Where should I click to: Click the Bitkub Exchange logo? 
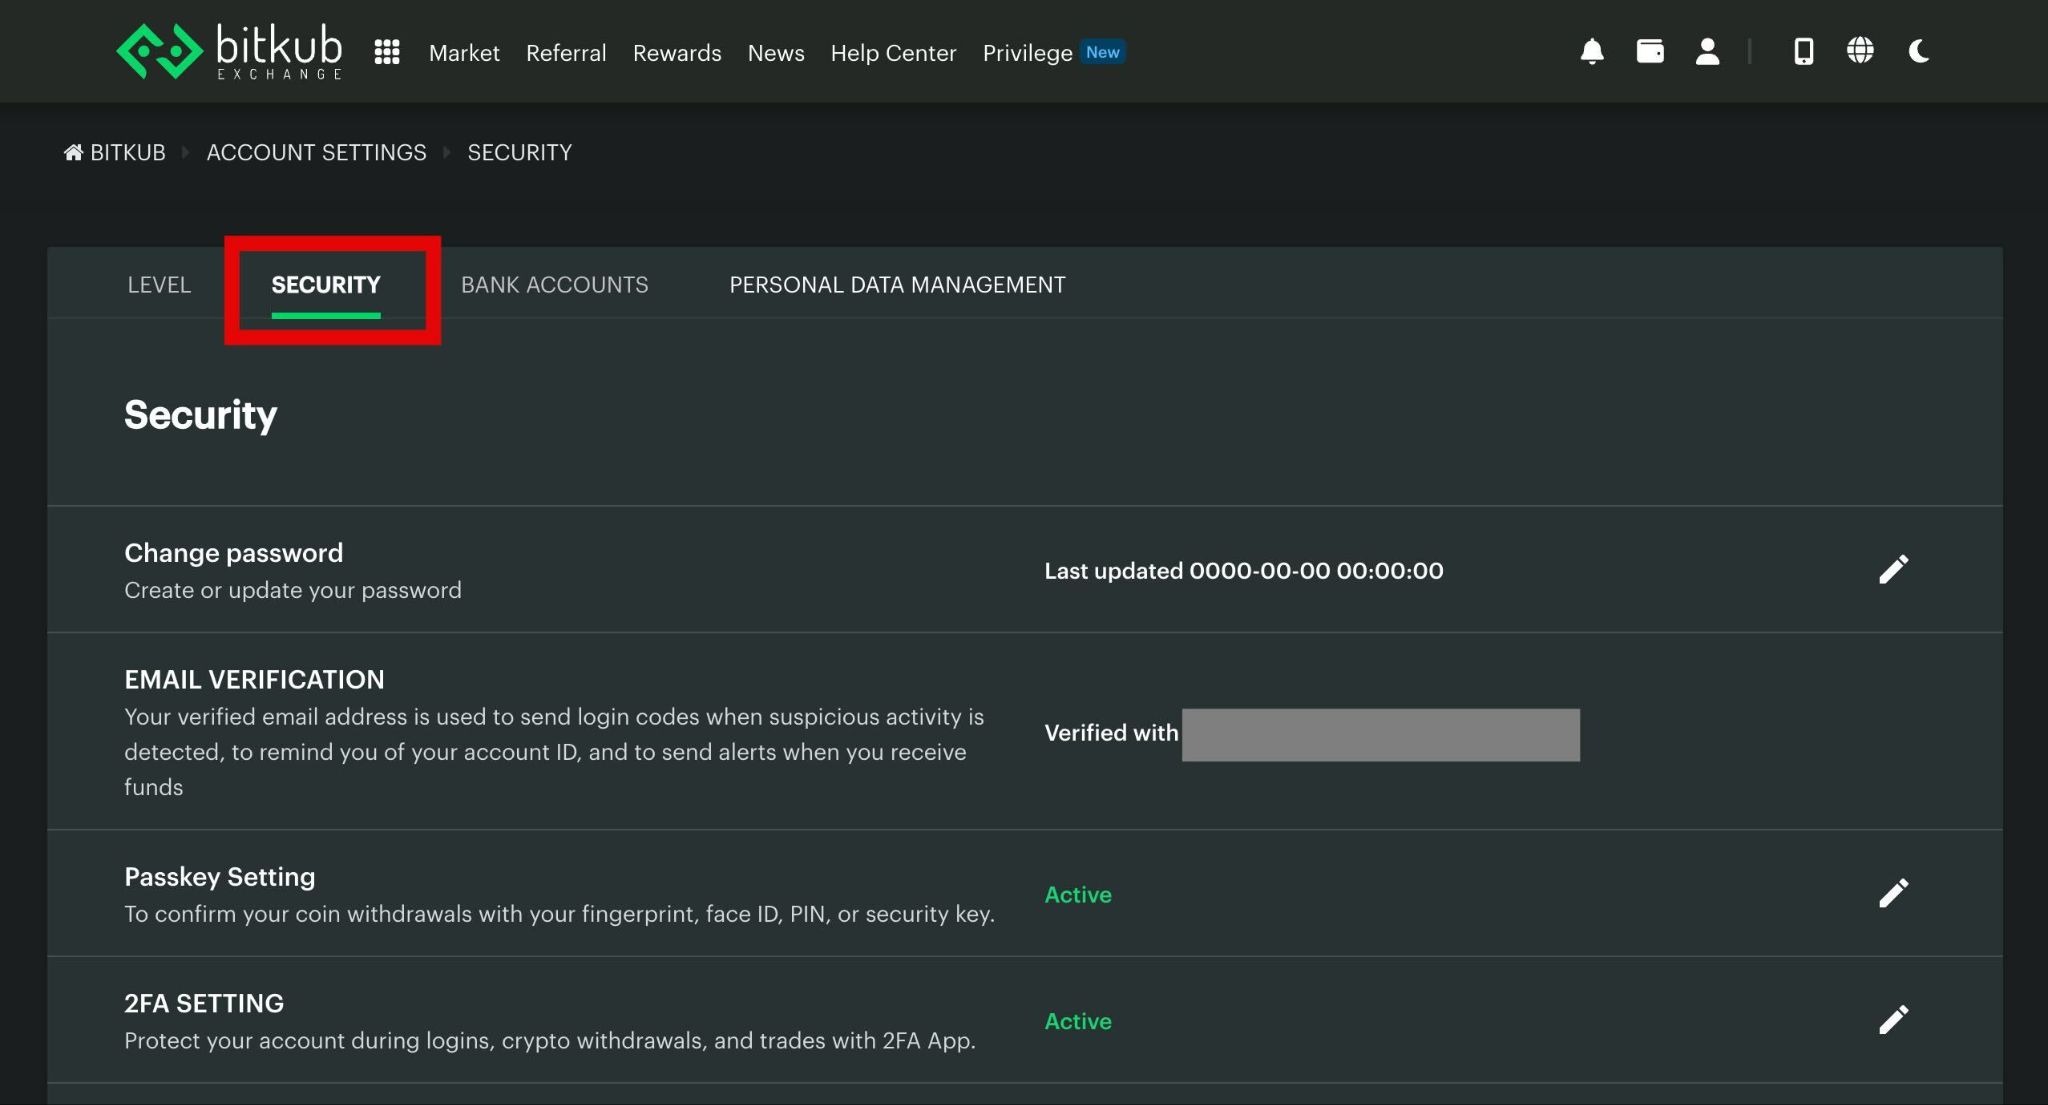[229, 51]
